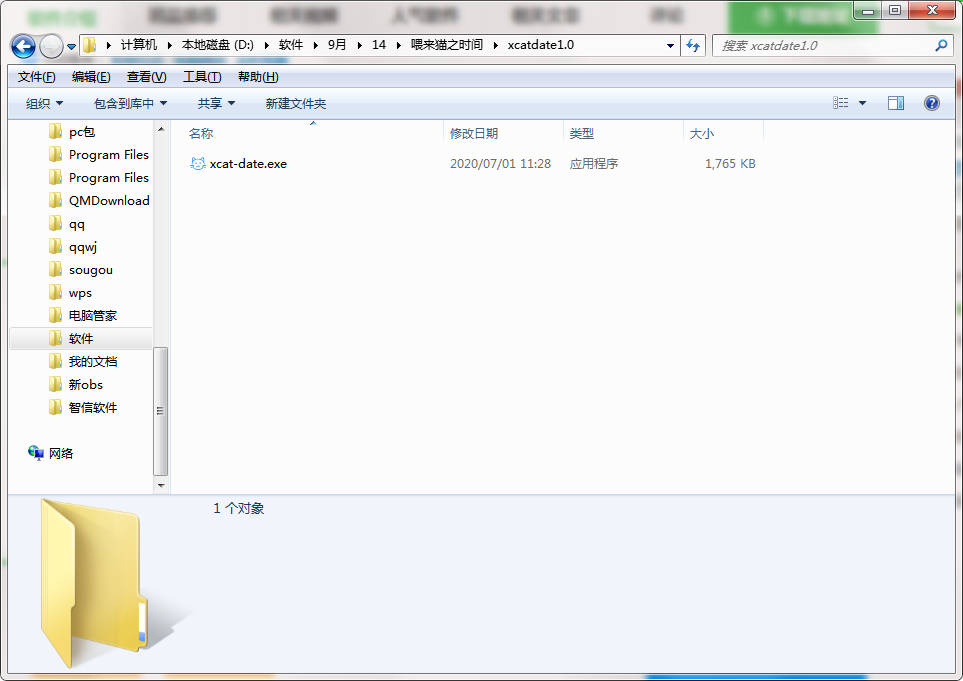The width and height of the screenshot is (963, 681).
Task: Click the Back navigation arrow
Action: click(x=23, y=46)
